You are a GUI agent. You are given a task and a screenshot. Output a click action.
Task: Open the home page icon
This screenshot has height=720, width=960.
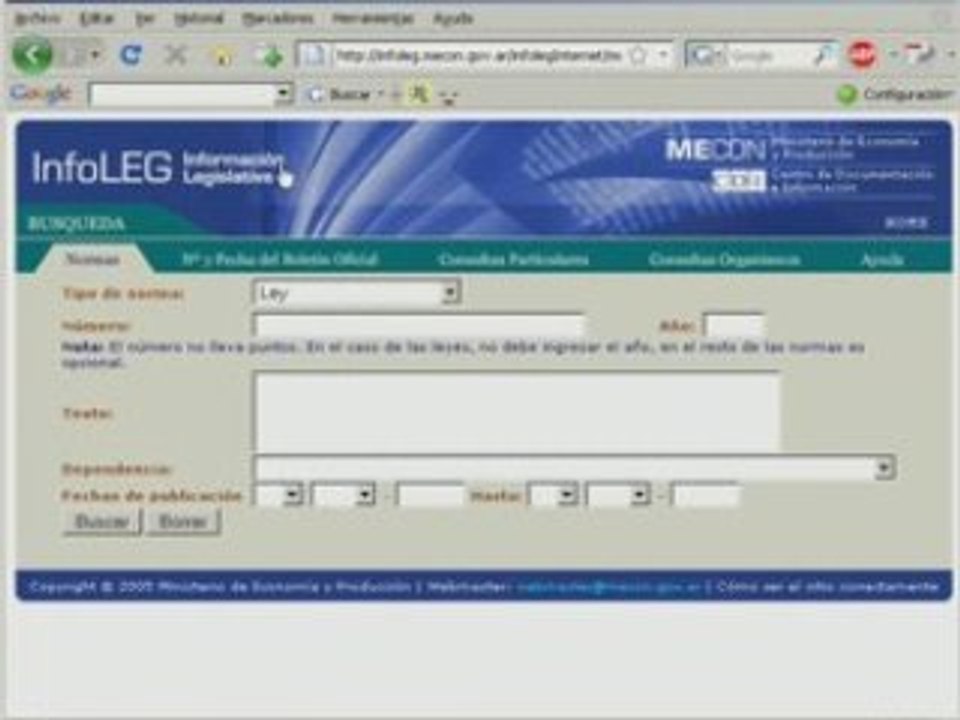click(x=222, y=56)
